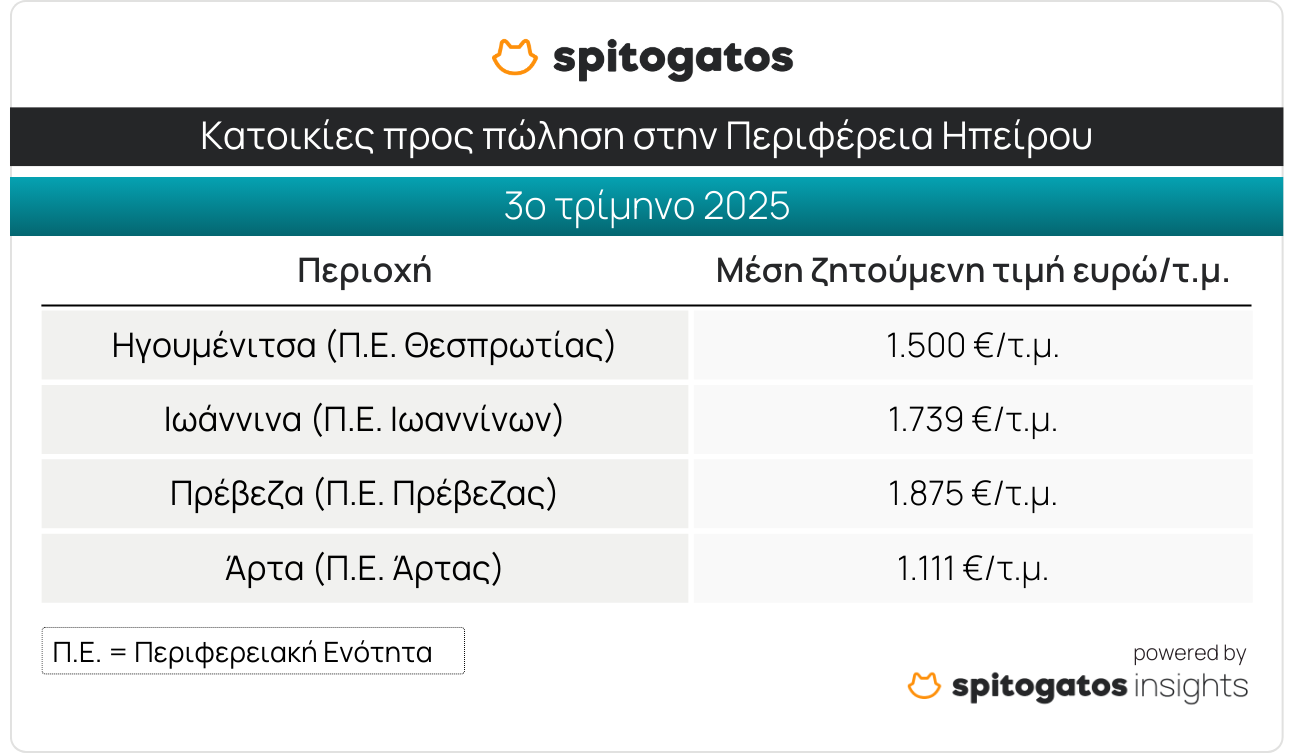Select the Άρτα (Π.Ε. Άρτας) cell

coord(364,569)
